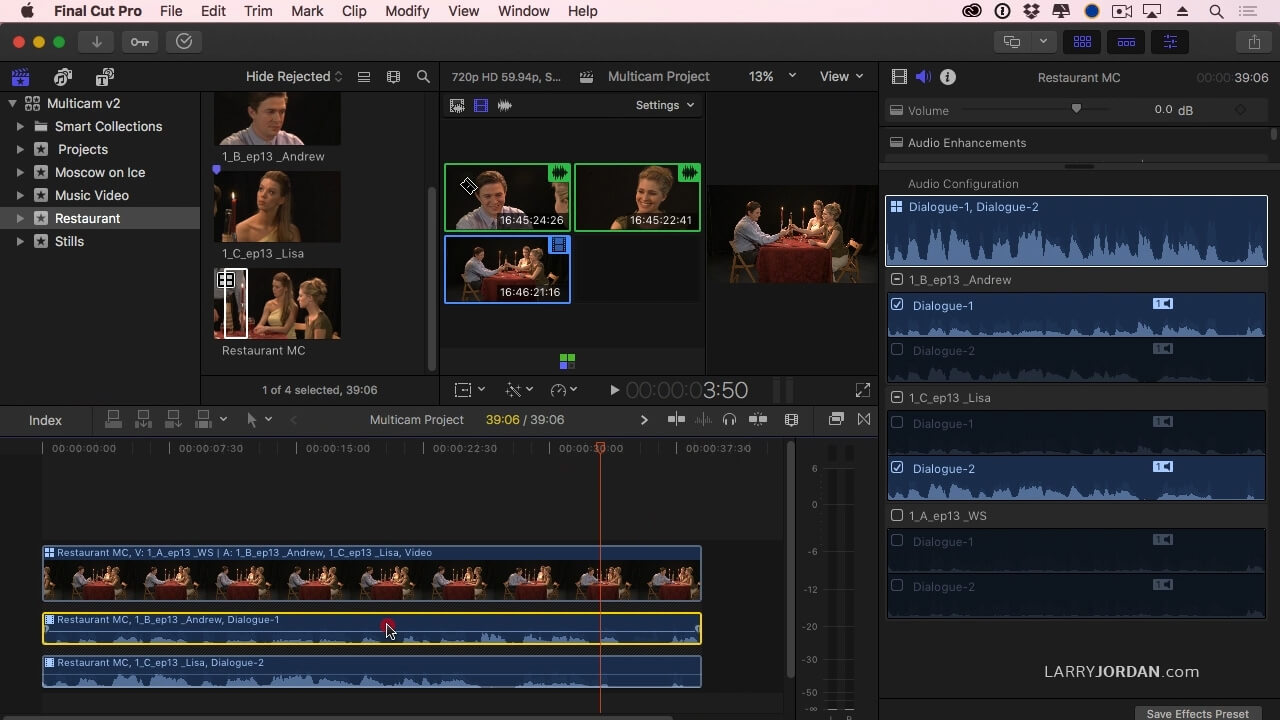
Task: Open the Modify menu
Action: [406, 11]
